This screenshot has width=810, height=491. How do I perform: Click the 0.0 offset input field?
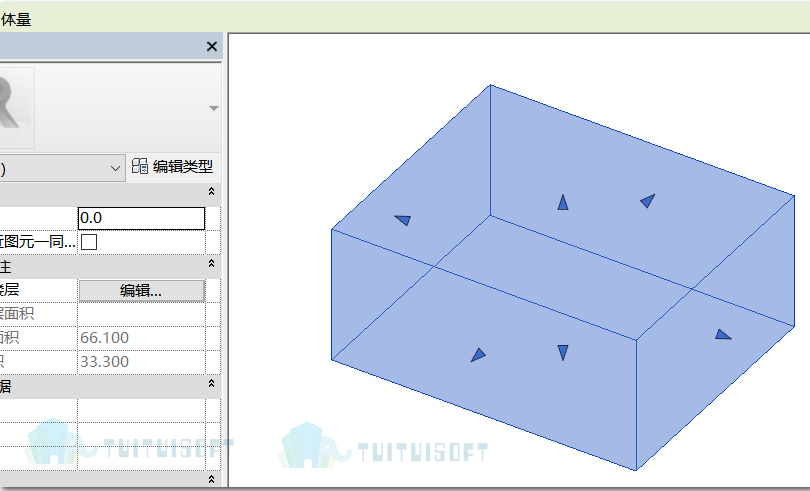tap(142, 218)
